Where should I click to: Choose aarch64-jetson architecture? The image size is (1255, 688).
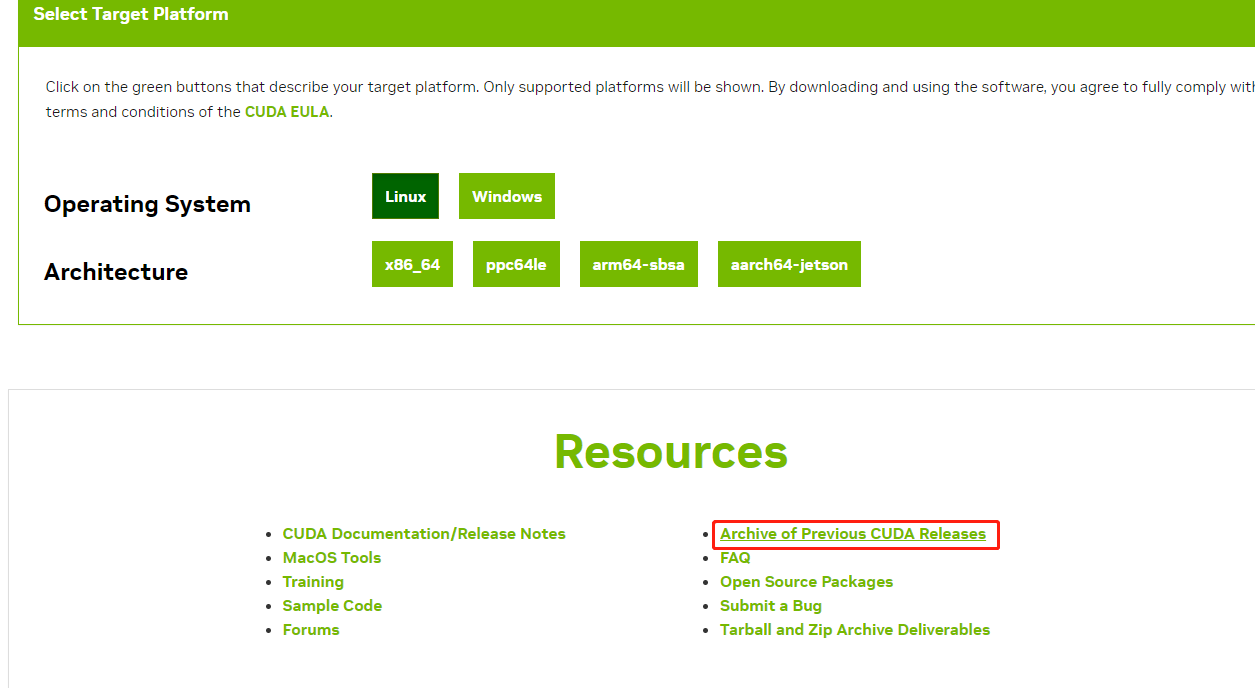789,264
